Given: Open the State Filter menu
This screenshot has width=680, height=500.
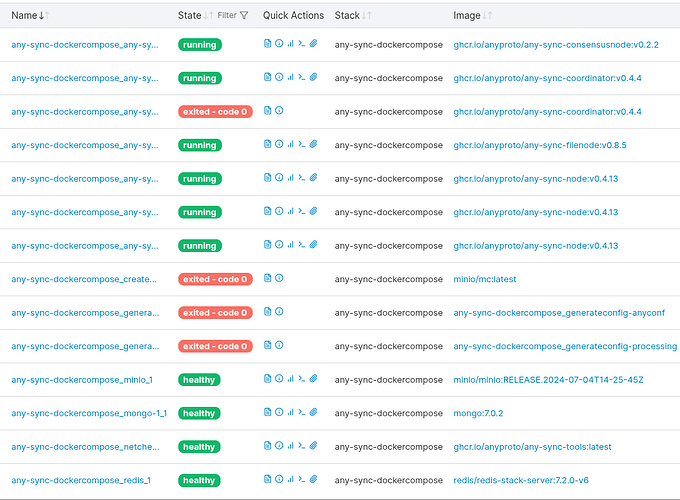Looking at the screenshot, I should (x=232, y=16).
